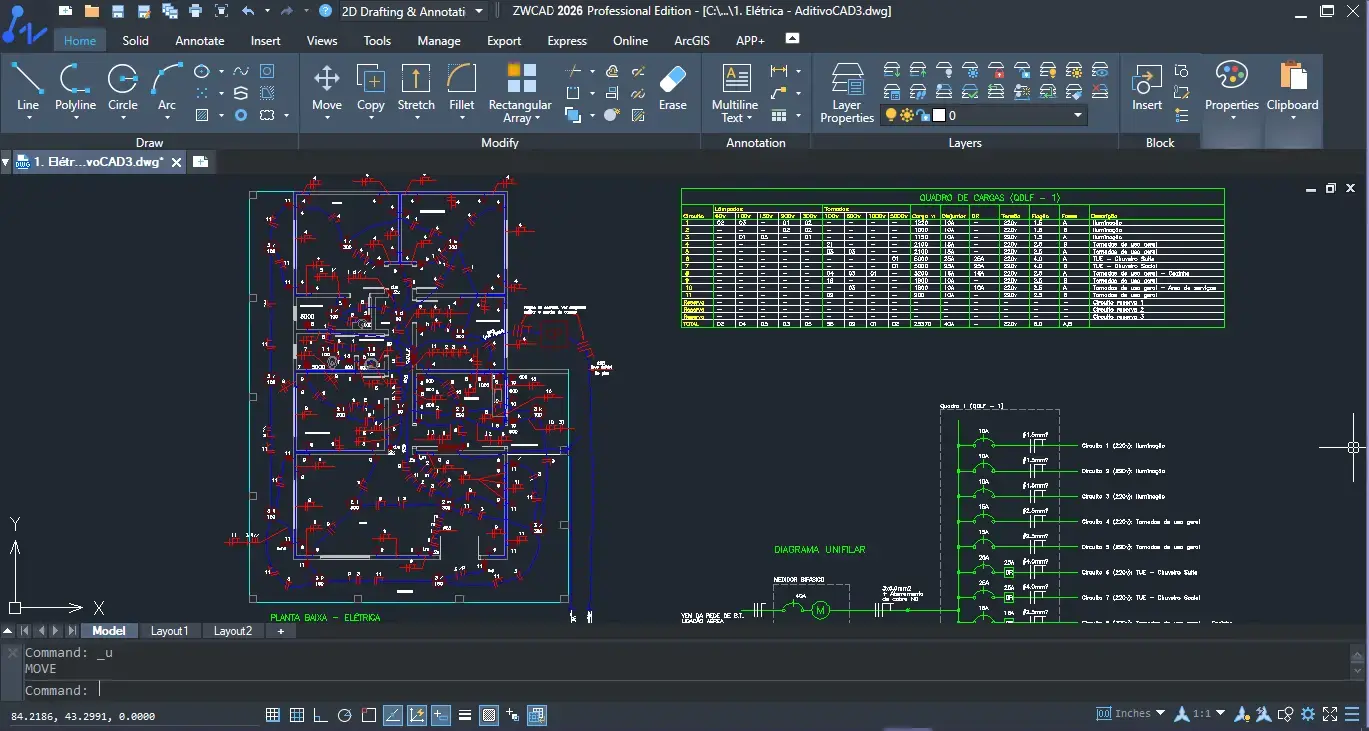Click the Table icon in Annotation panel

pos(779,115)
